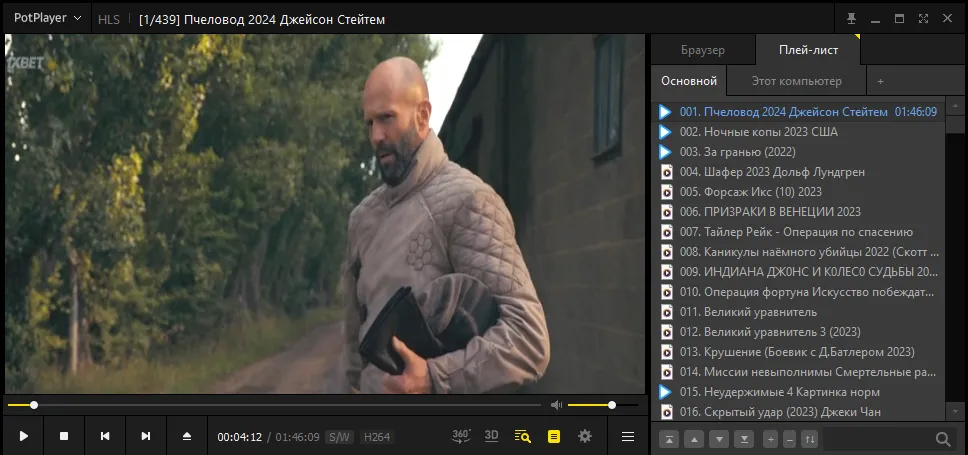Skip to the next playlist item
968x455 pixels.
coord(146,436)
